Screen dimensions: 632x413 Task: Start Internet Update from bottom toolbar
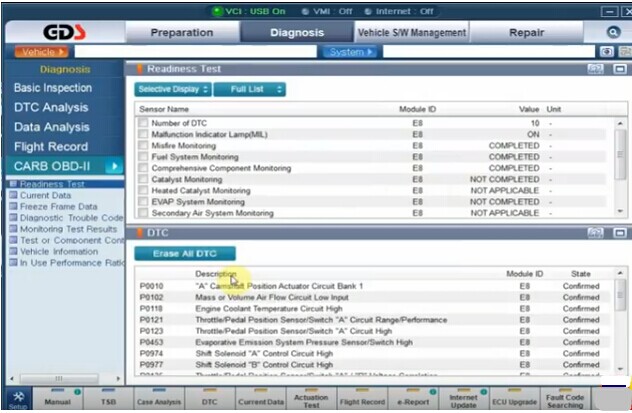[464, 398]
